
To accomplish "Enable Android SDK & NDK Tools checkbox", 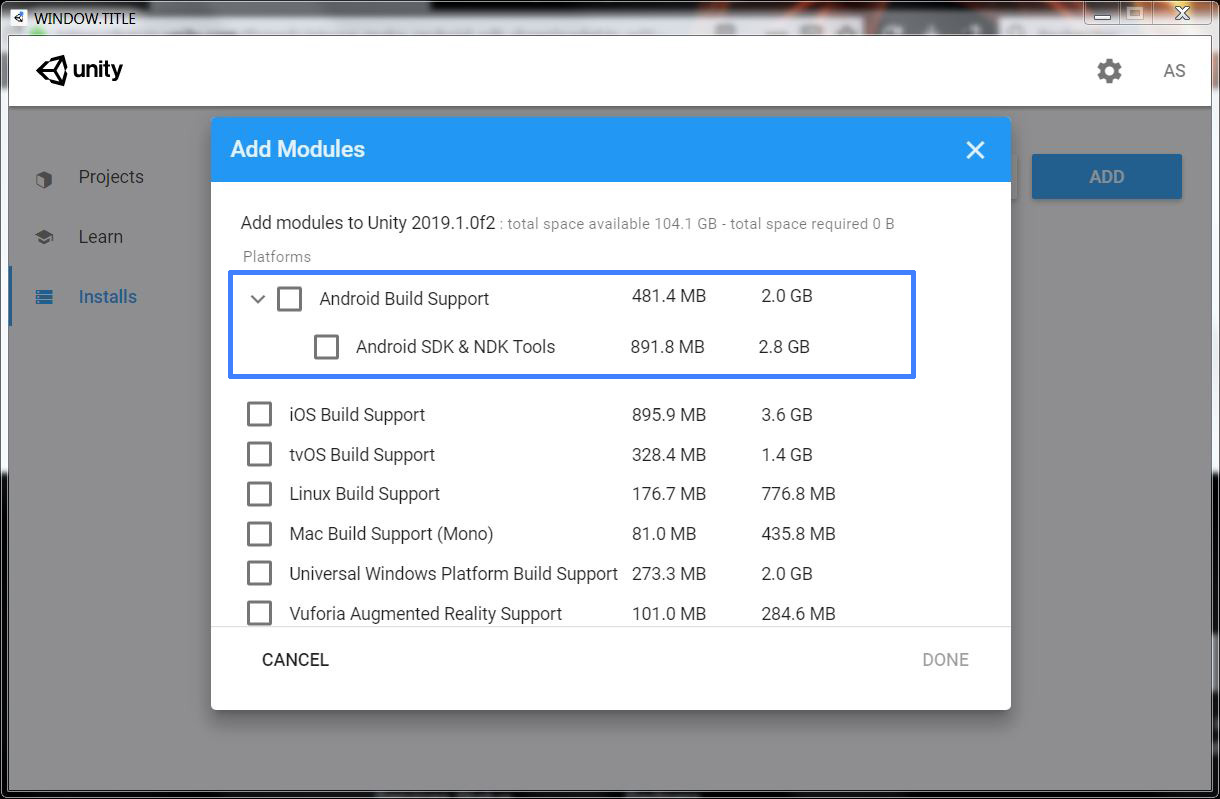I will (326, 347).
